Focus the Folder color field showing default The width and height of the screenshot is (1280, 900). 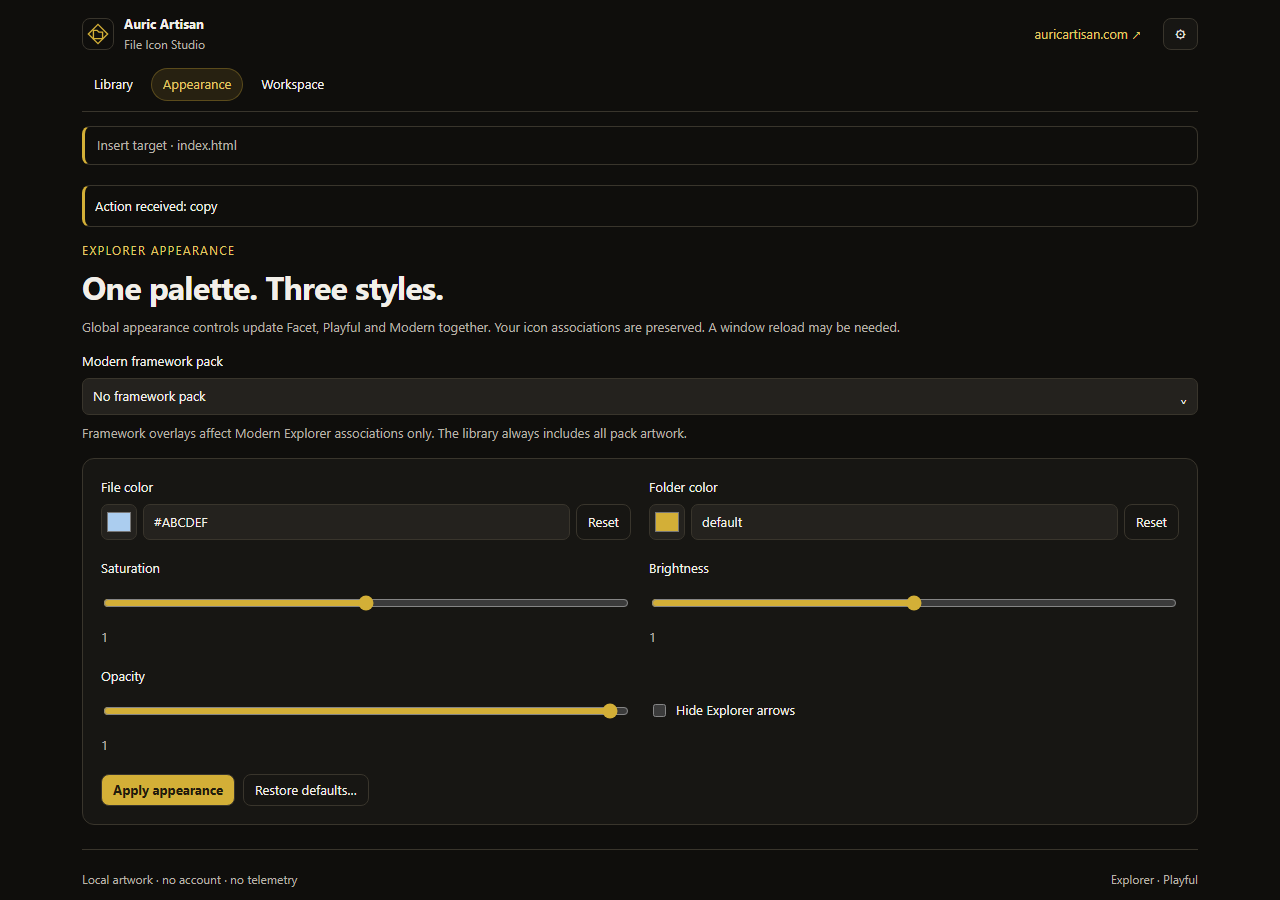coord(904,522)
